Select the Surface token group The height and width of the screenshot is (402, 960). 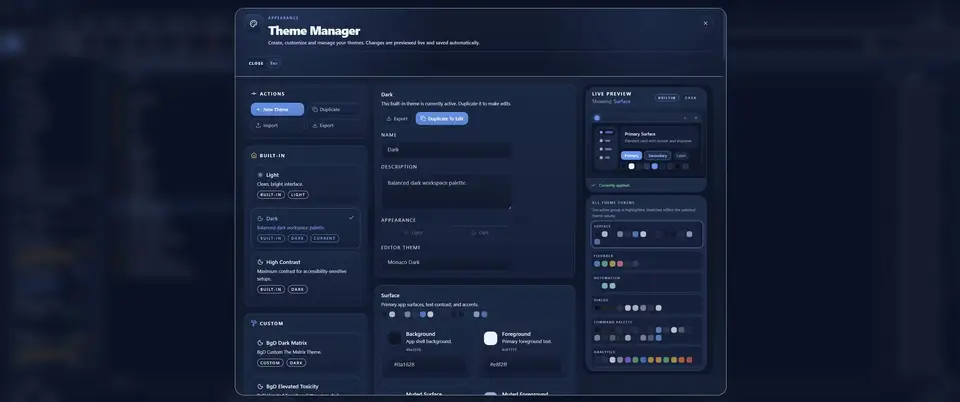647,234
